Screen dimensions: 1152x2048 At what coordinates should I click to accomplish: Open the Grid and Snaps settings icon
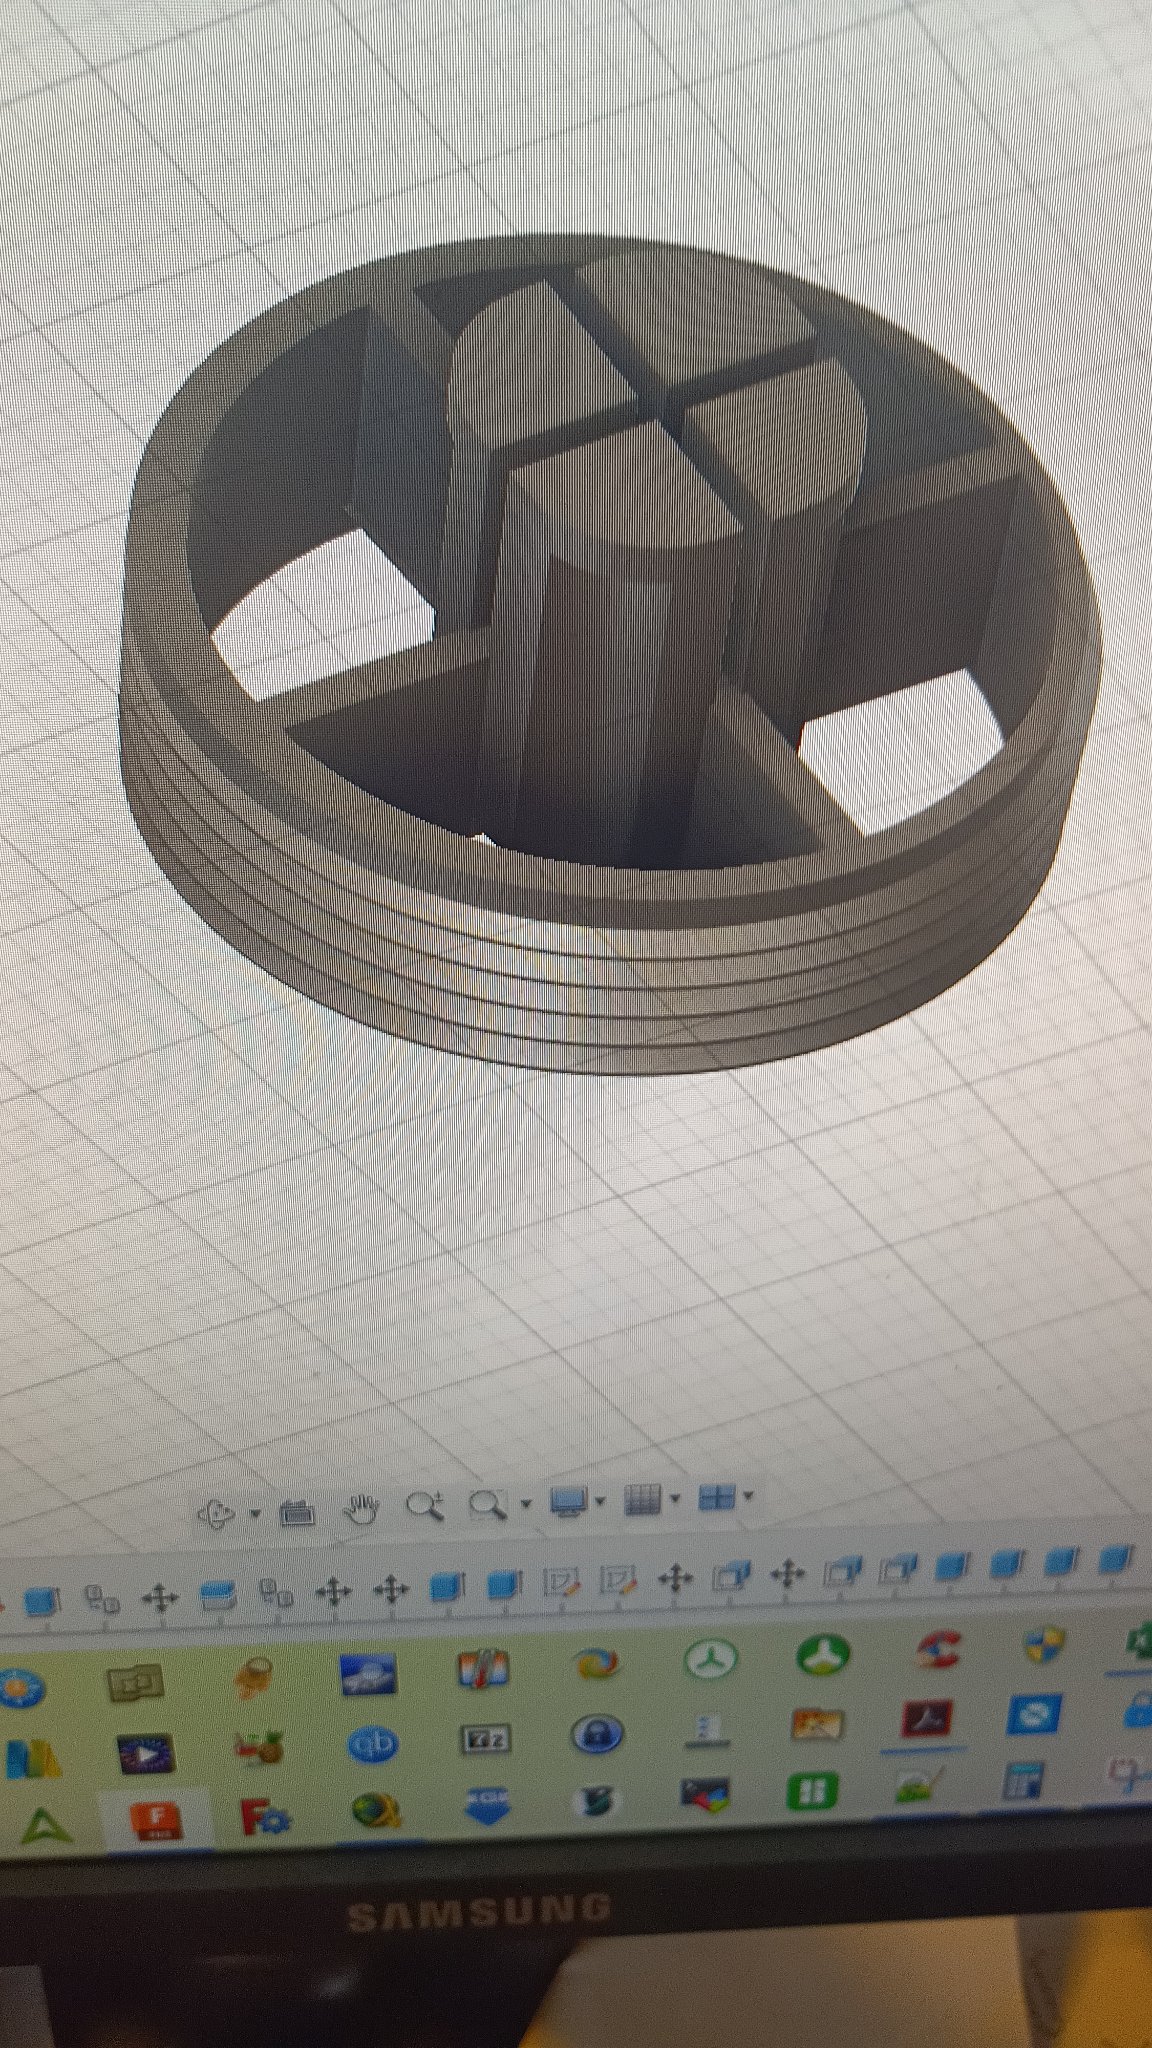[643, 1499]
